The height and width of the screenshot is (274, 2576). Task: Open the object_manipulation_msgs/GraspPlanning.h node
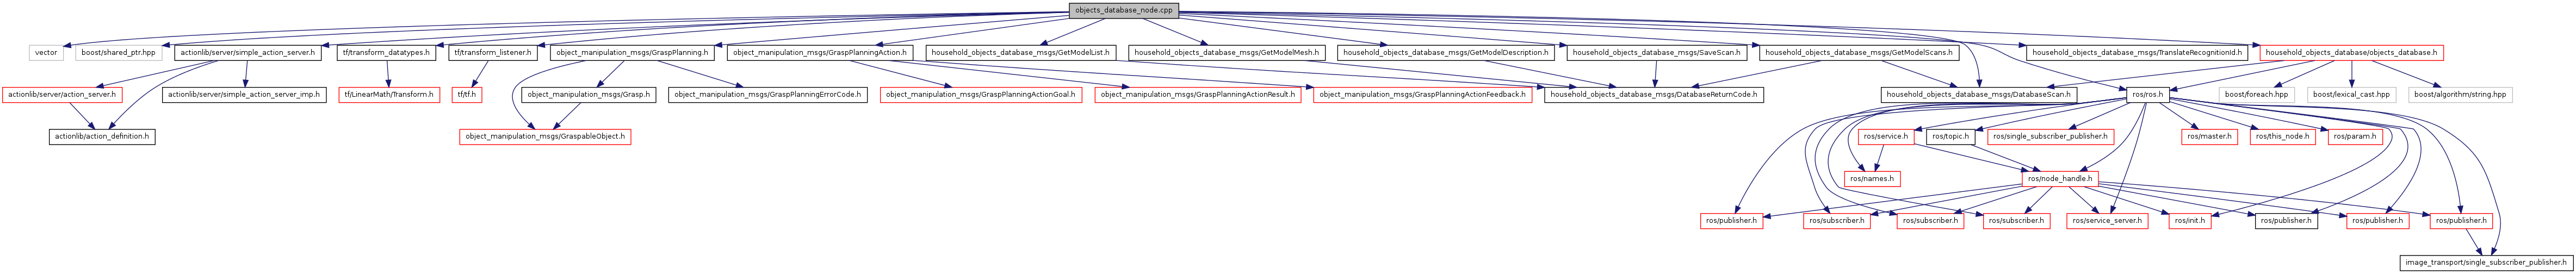[632, 52]
